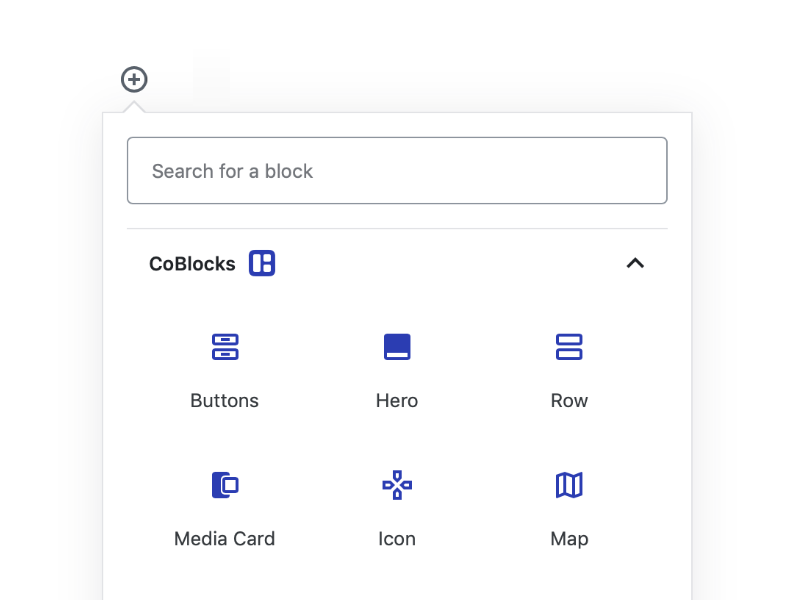Click the CoBlocks category heading text
This screenshot has width=800, height=600.
click(192, 264)
